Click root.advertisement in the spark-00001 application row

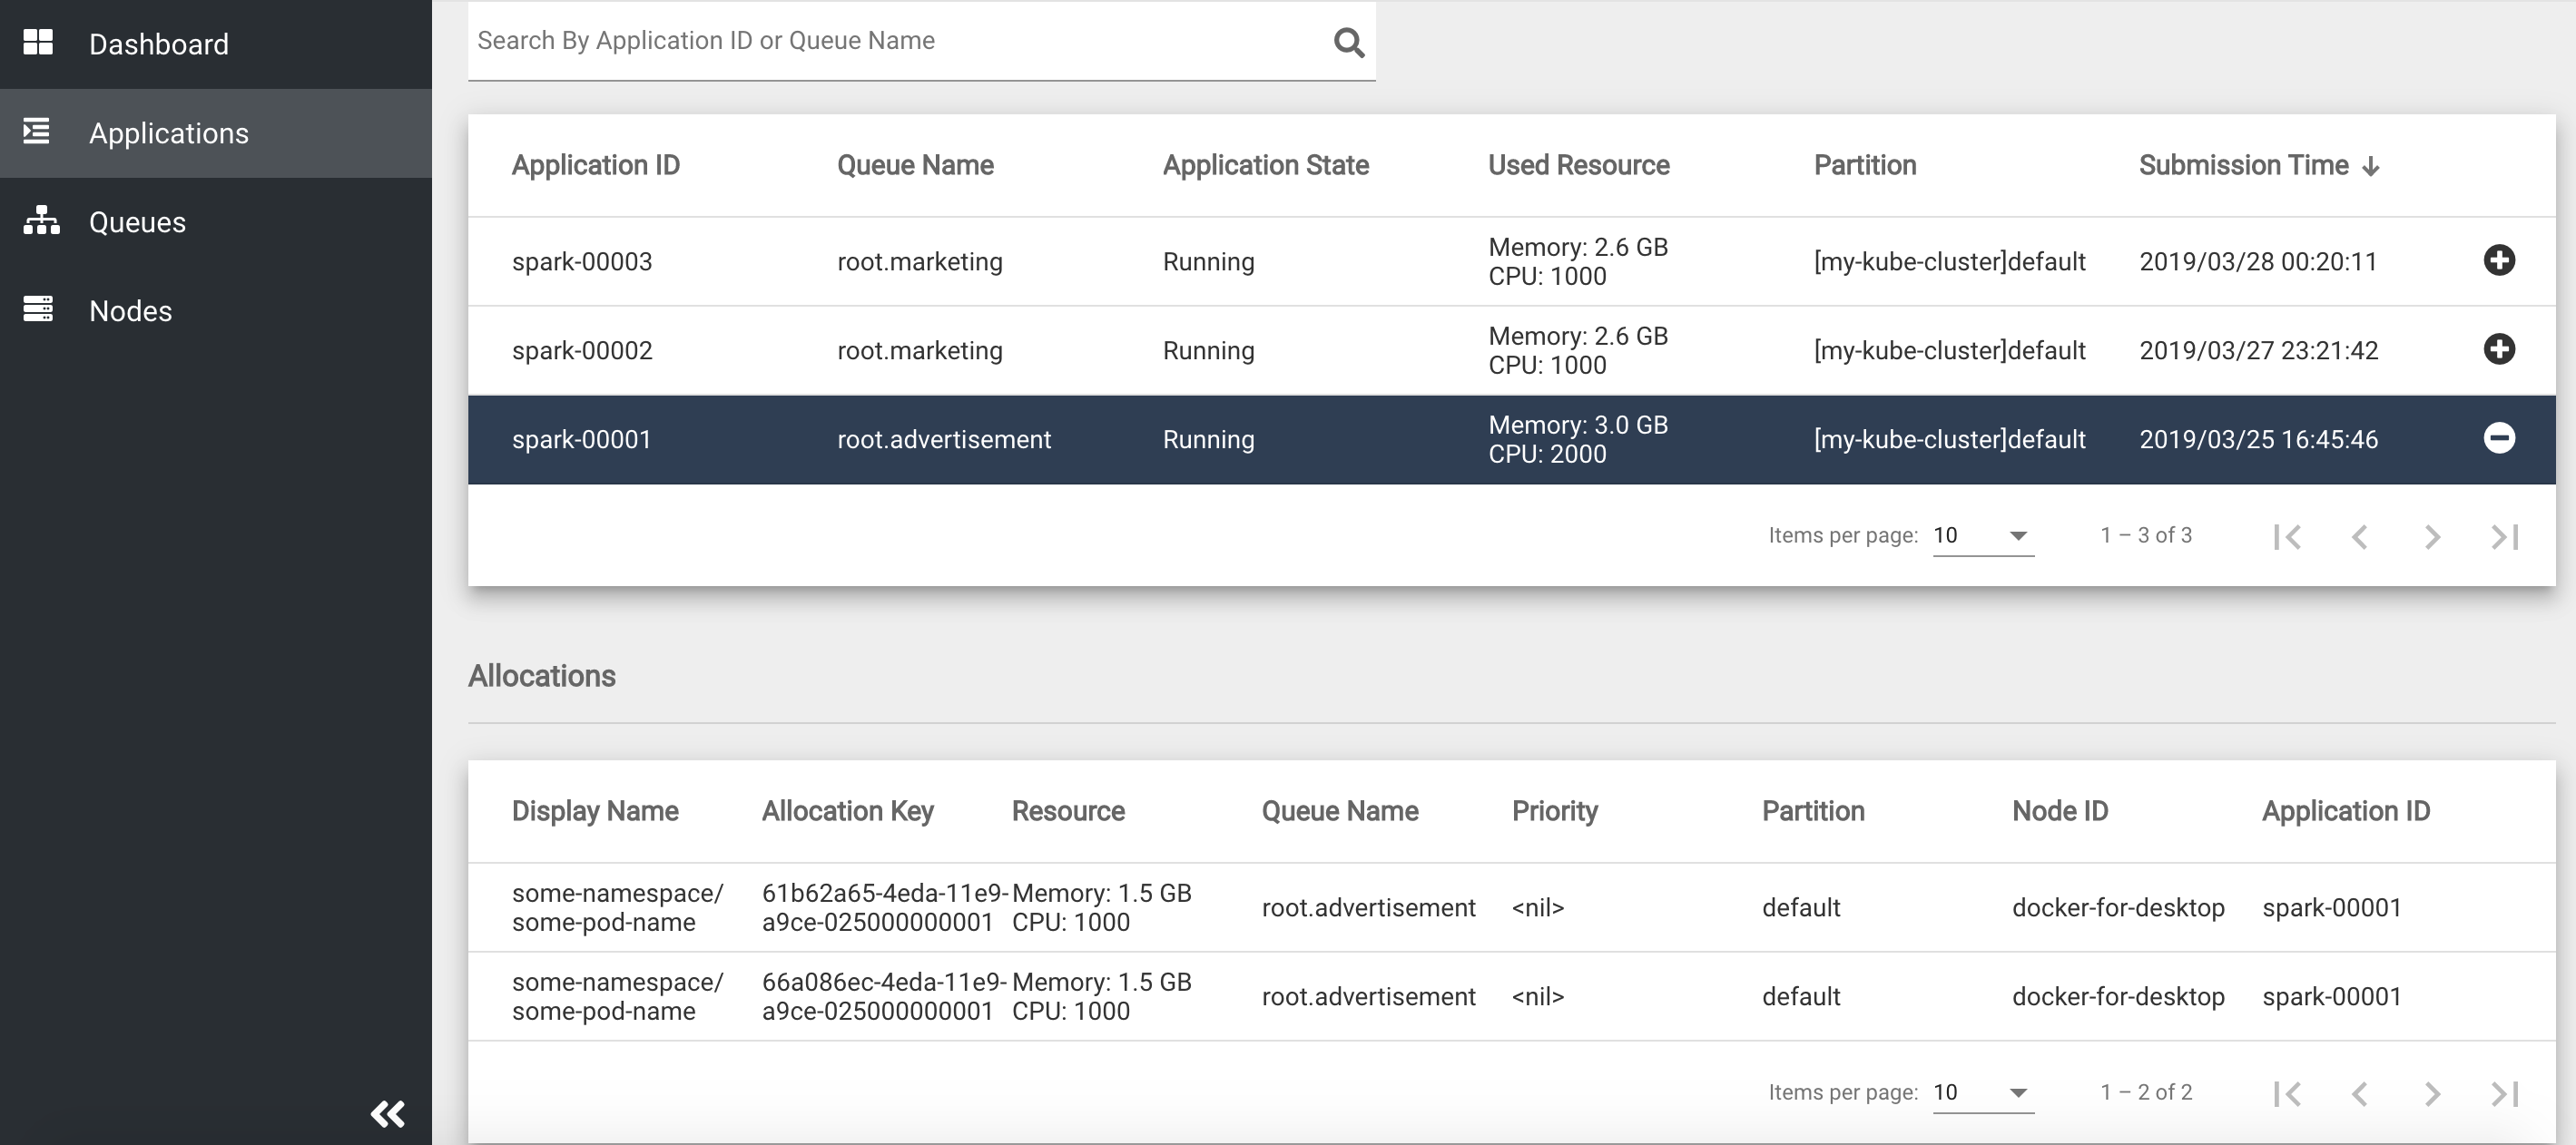pyautogui.click(x=943, y=440)
